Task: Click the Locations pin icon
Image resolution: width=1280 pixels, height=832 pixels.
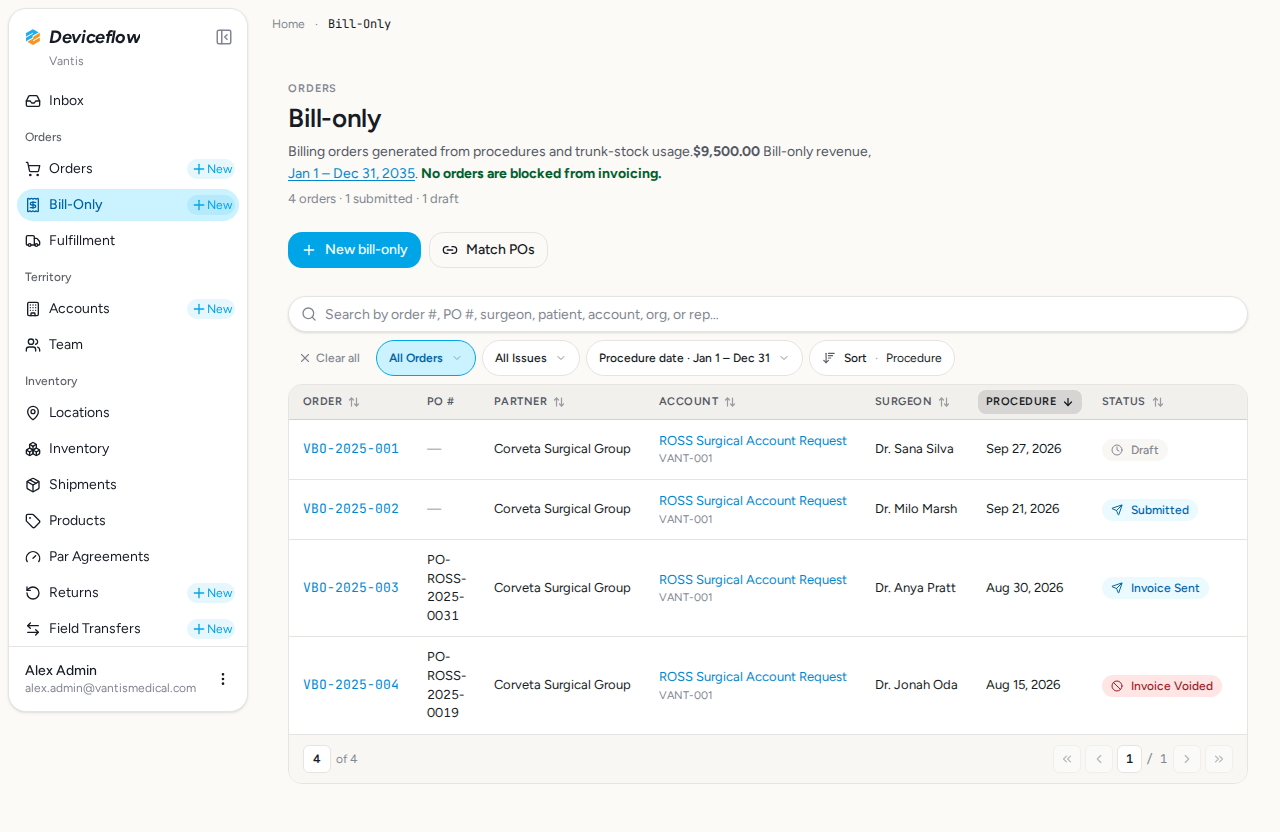Action: [33, 413]
